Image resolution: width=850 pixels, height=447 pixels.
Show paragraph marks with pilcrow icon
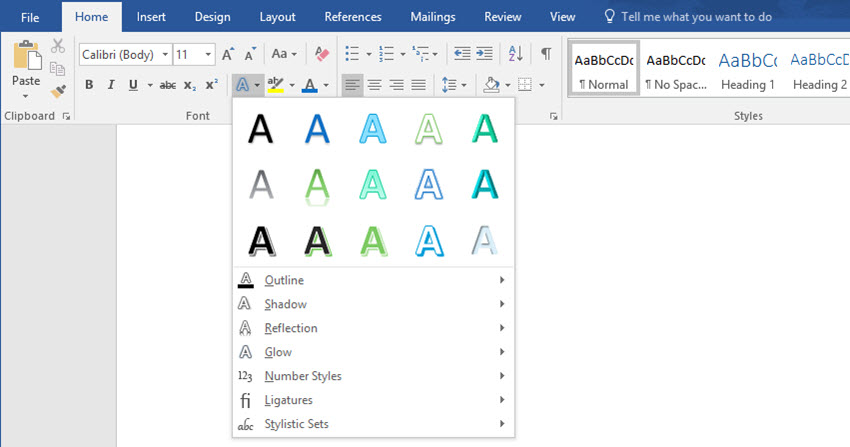pyautogui.click(x=546, y=54)
